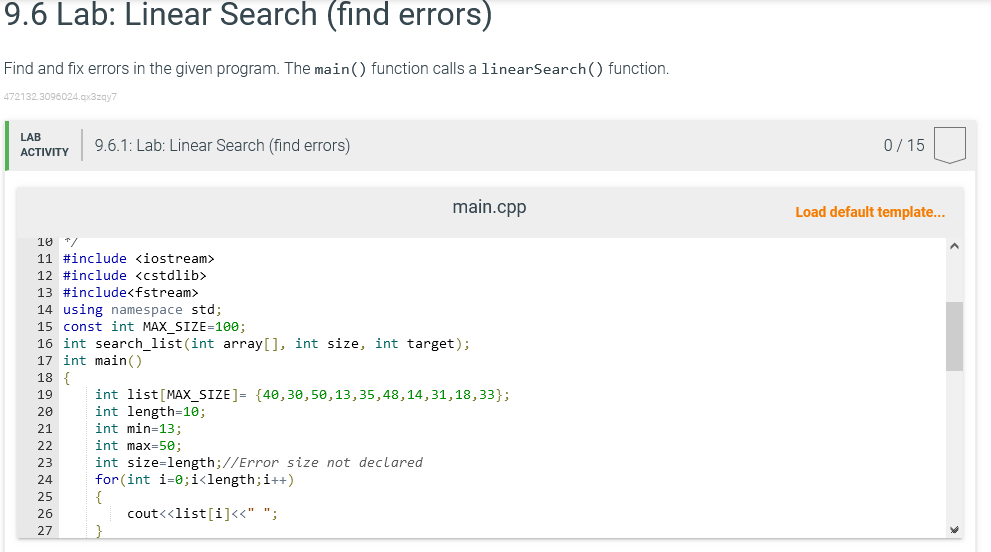991x552 pixels.
Task: Click 'int max=50;' on line 22
Action: pyautogui.click(x=138, y=446)
